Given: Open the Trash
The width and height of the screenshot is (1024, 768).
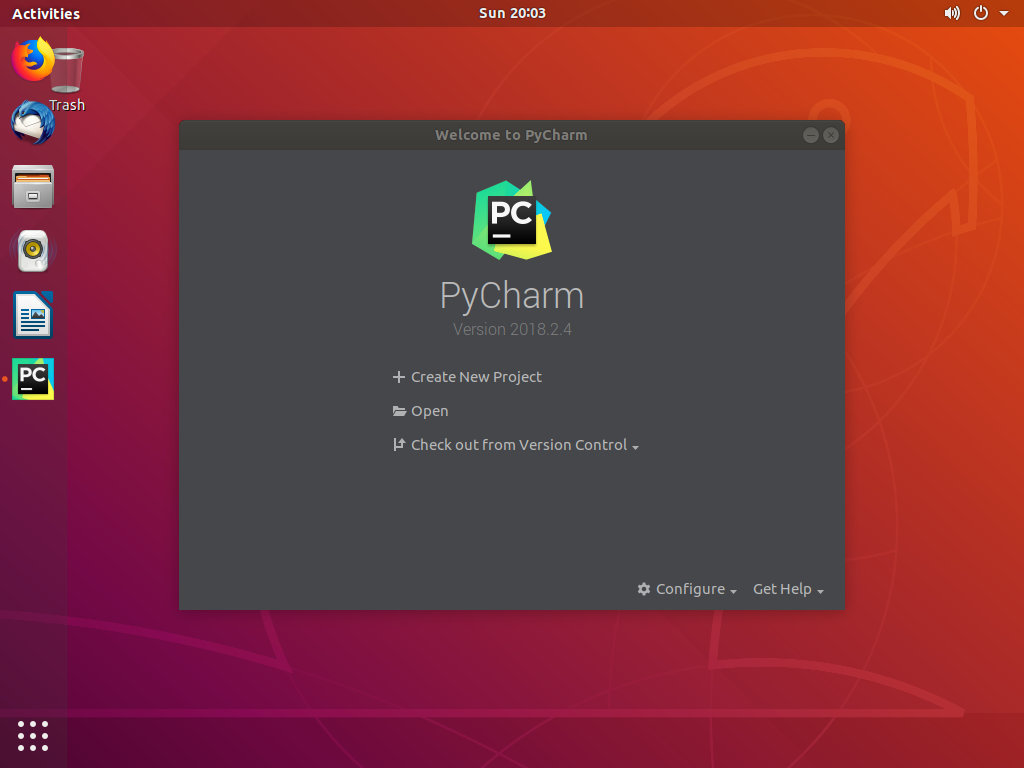Looking at the screenshot, I should (x=68, y=70).
